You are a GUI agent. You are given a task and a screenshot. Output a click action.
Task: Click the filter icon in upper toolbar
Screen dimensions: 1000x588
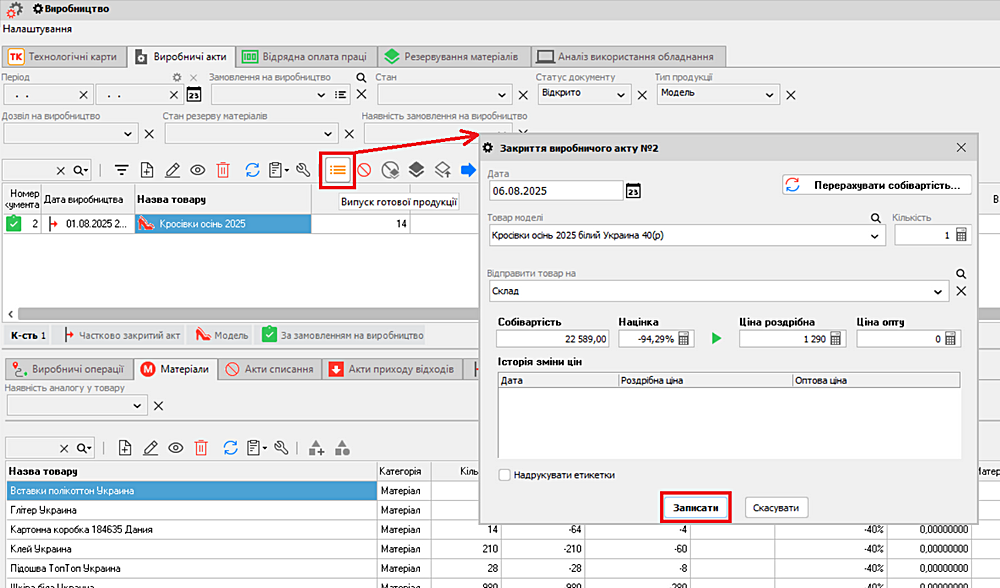coord(122,170)
